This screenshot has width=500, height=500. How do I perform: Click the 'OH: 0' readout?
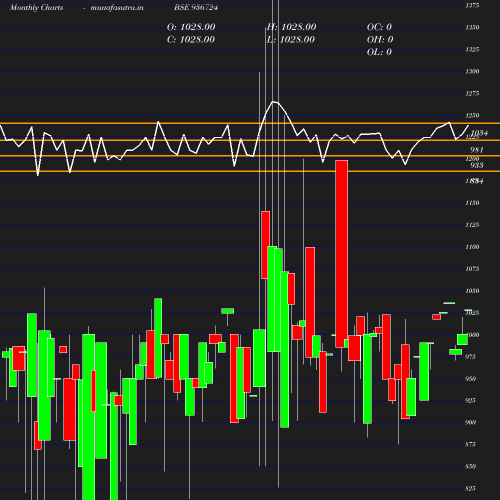tap(380, 39)
